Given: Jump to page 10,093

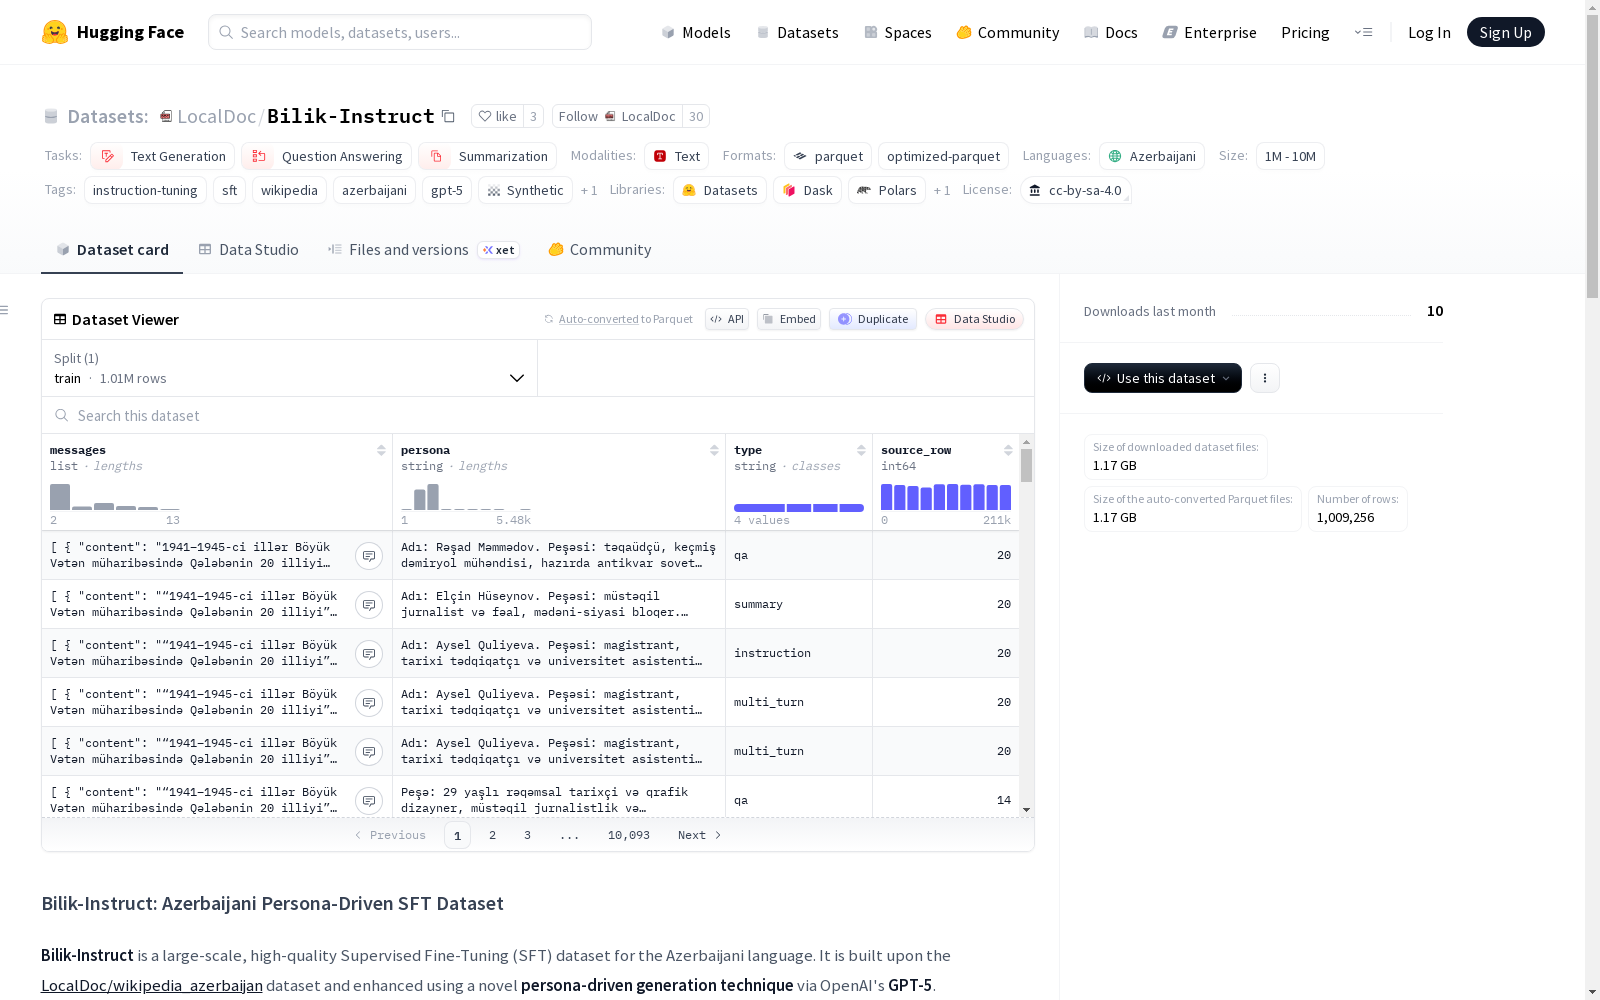Looking at the screenshot, I should [629, 835].
